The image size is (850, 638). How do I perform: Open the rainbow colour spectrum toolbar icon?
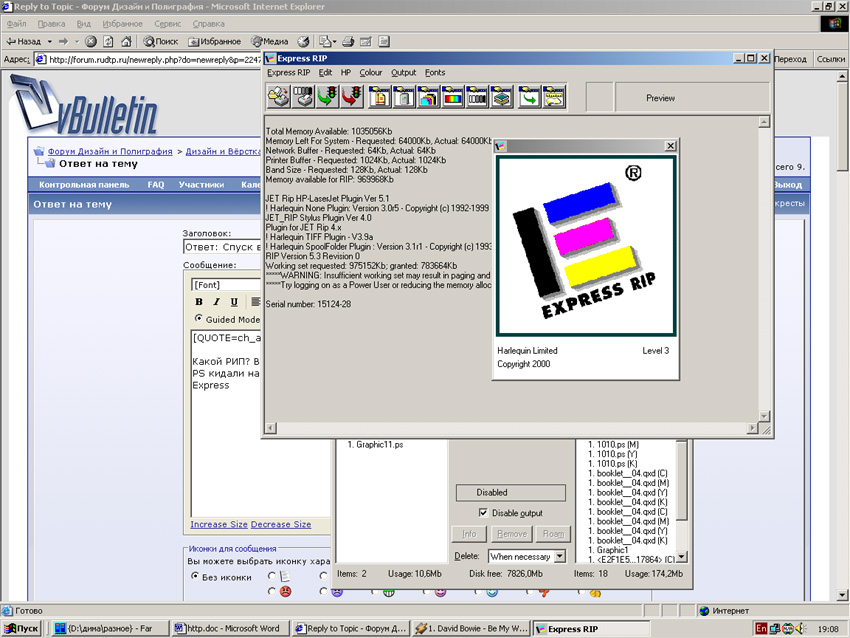[453, 96]
